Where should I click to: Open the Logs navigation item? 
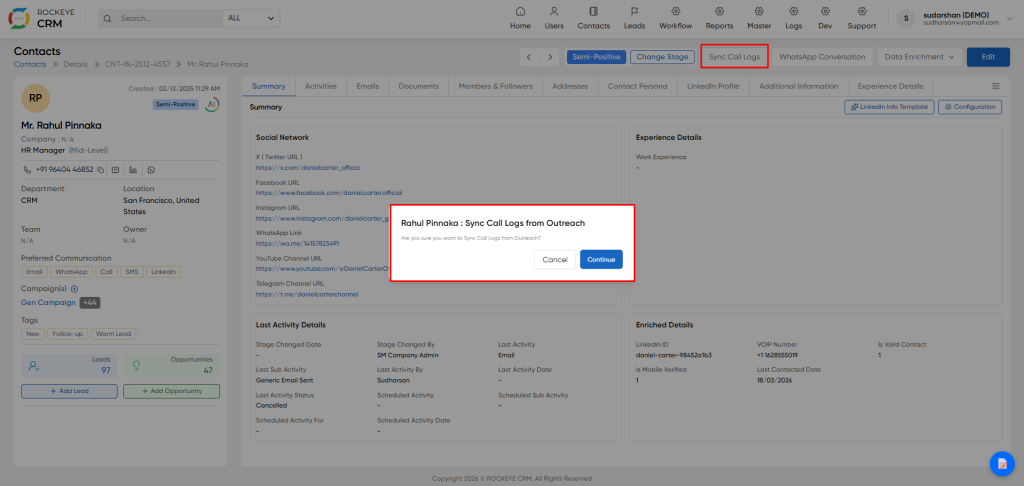point(793,18)
